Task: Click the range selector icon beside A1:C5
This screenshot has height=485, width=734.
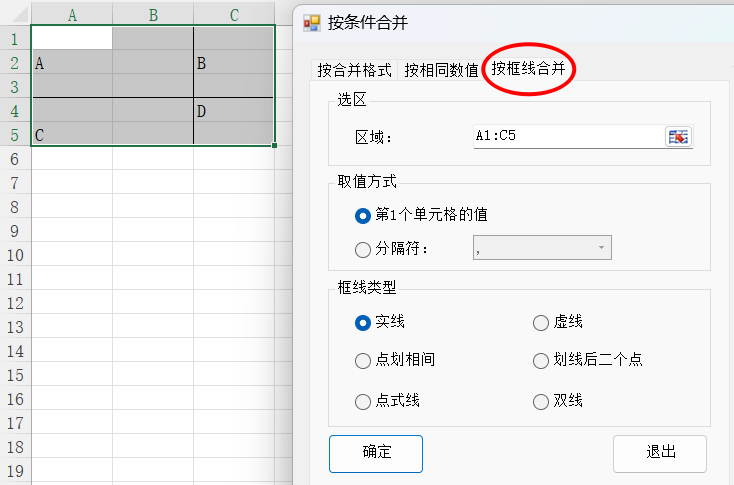Action: pyautogui.click(x=678, y=137)
